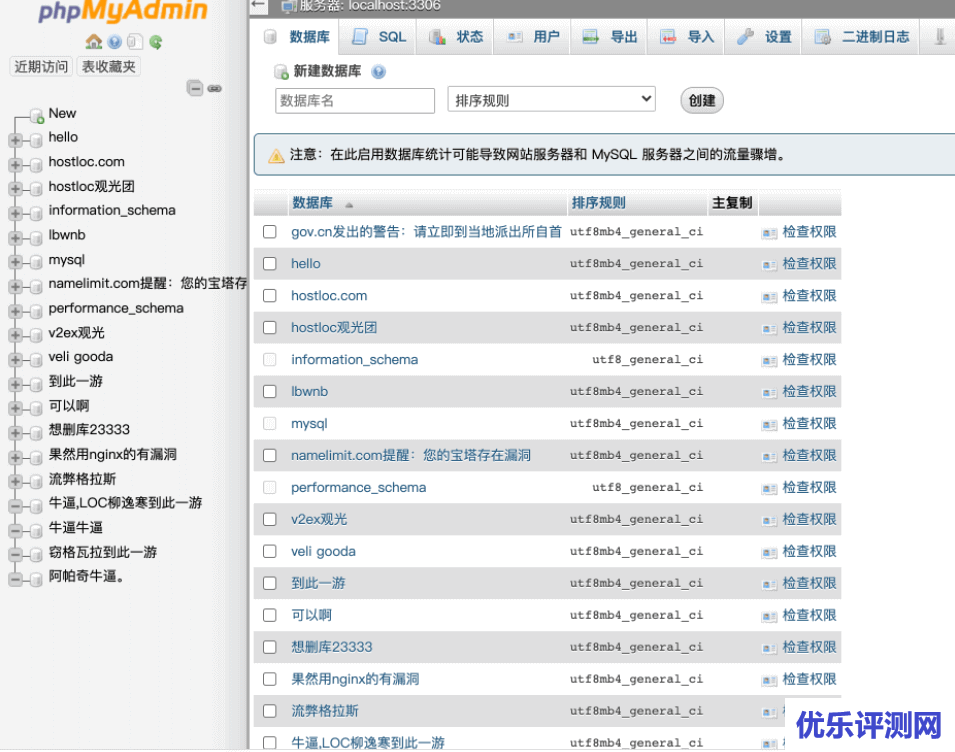Viewport: 955px width, 752px height.
Task: Expand the performance_schema tree node
Action: coord(15,311)
